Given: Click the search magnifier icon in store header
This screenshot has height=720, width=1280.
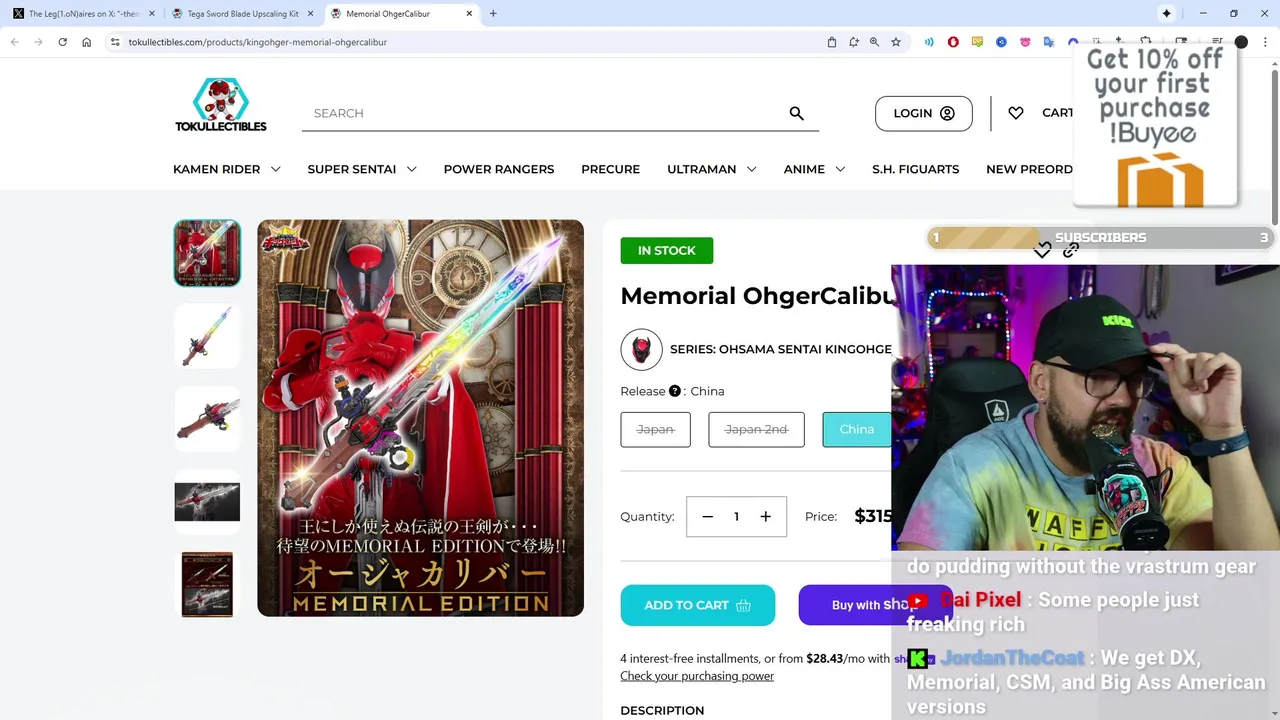Looking at the screenshot, I should (x=796, y=113).
